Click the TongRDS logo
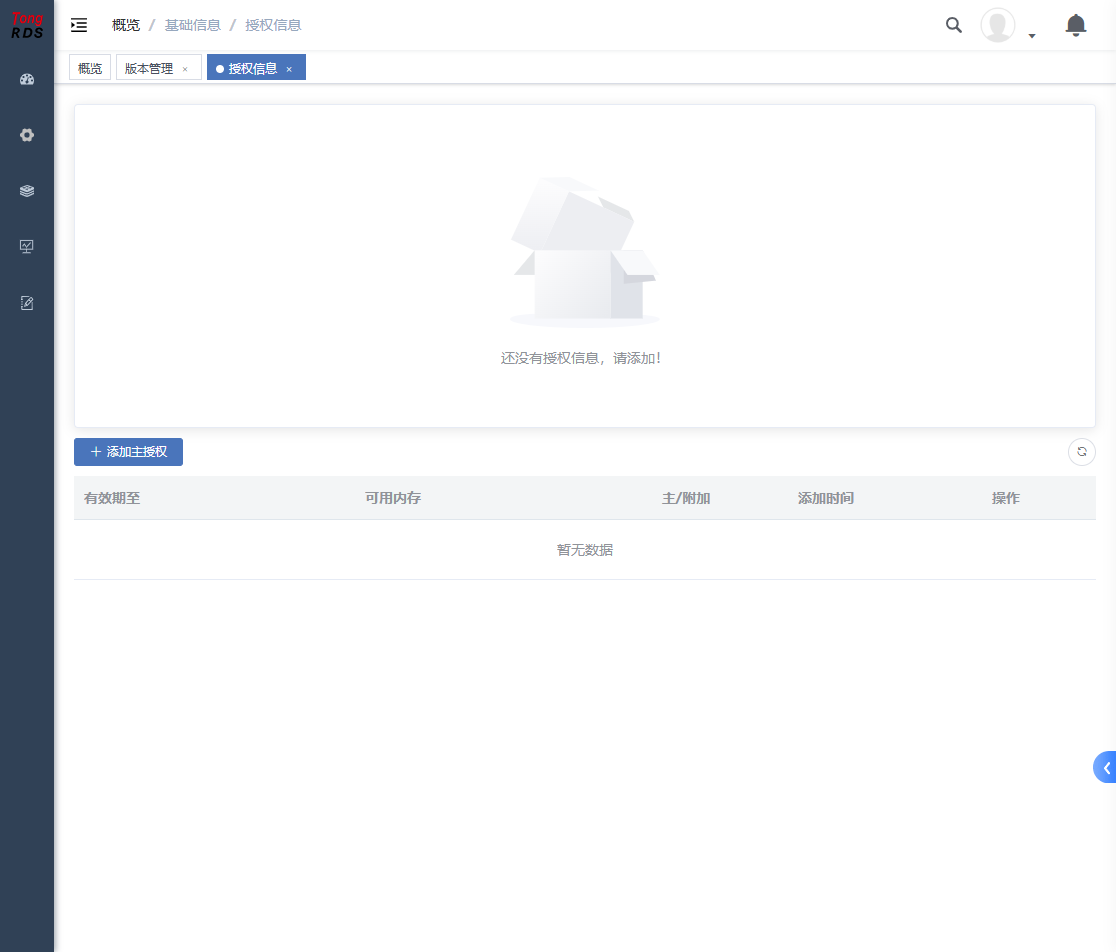Image resolution: width=1116 pixels, height=952 pixels. point(27,26)
